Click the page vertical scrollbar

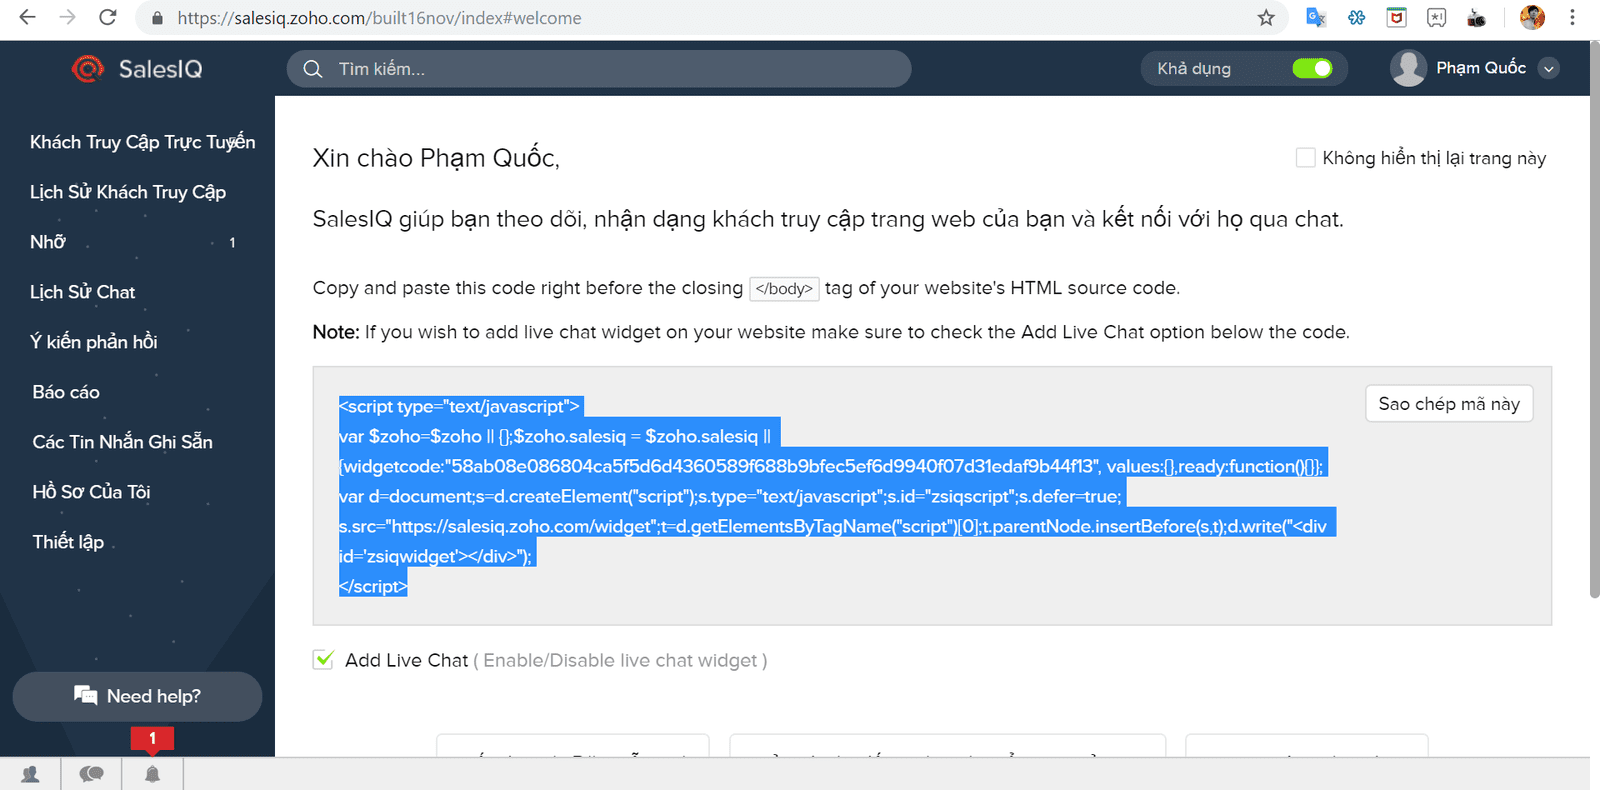1594,320
